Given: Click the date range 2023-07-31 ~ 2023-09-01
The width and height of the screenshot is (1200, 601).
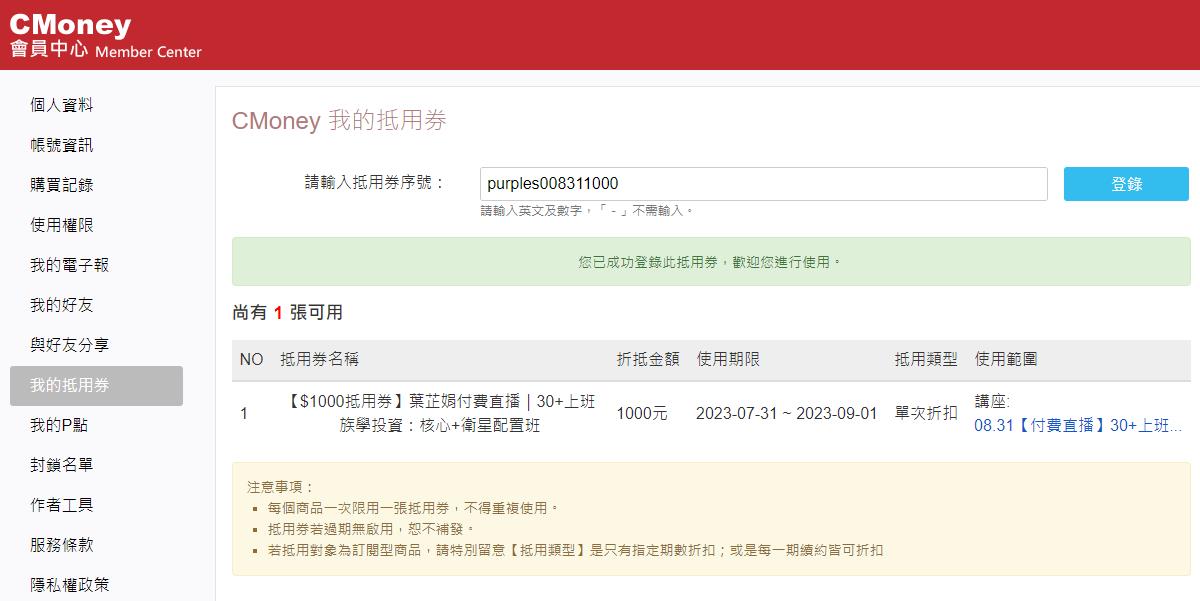Looking at the screenshot, I should point(787,413).
